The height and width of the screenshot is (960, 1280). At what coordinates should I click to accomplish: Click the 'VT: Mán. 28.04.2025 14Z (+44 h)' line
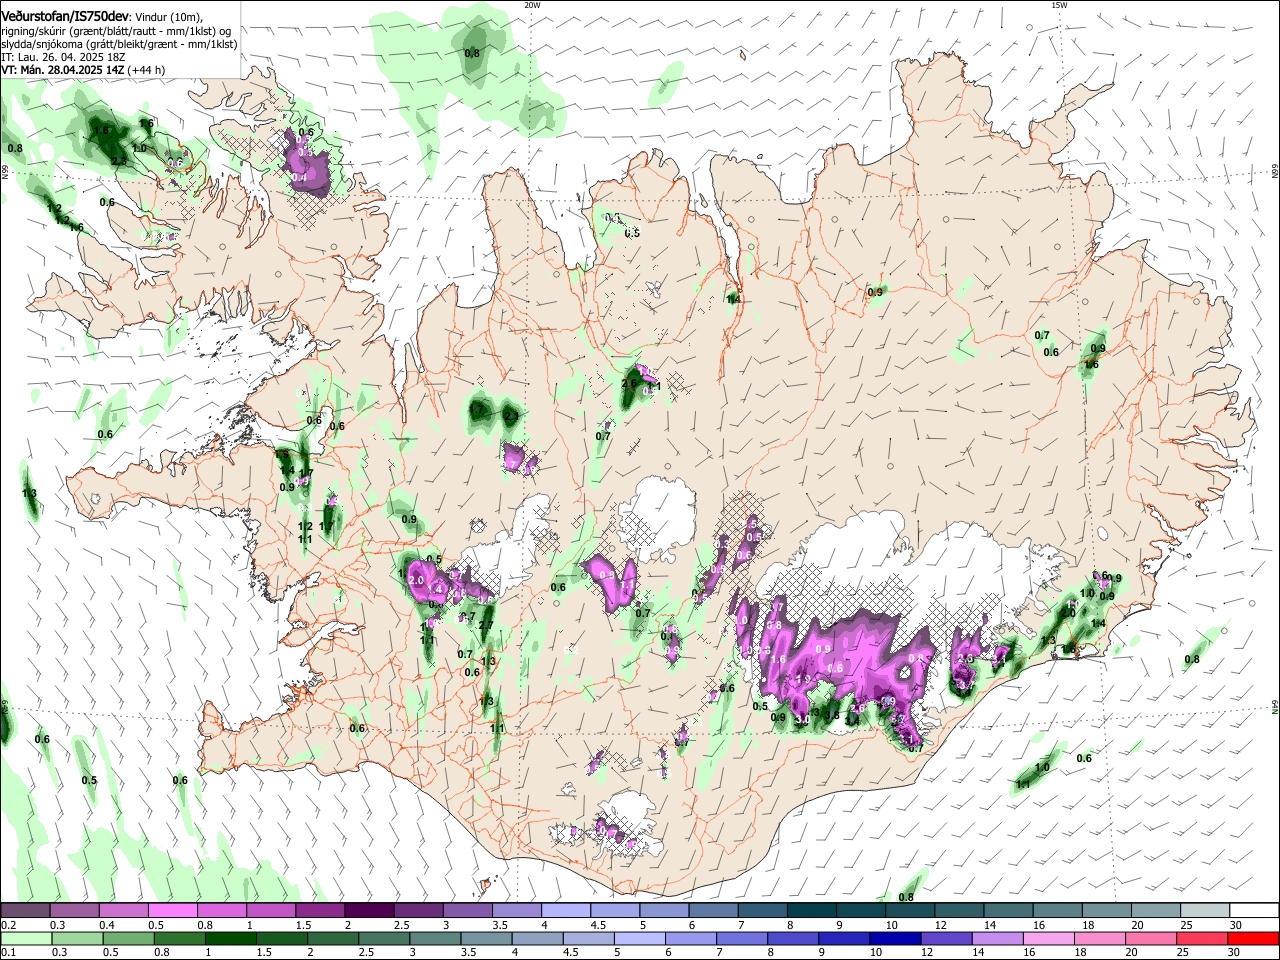tap(83, 70)
